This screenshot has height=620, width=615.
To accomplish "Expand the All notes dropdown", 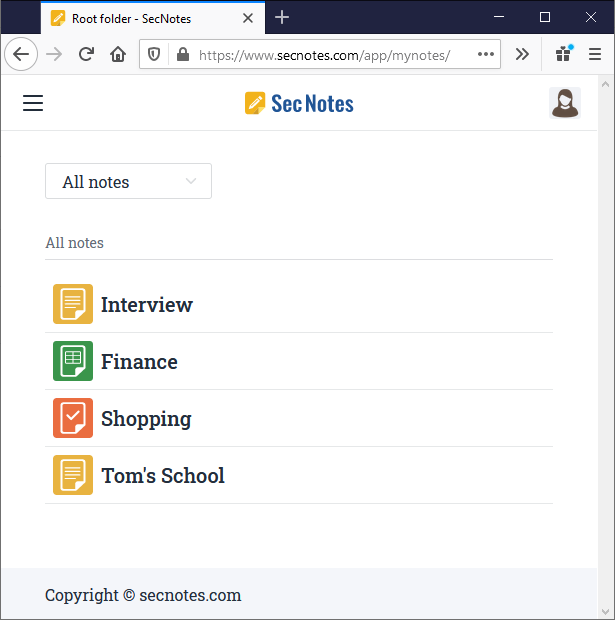I will pyautogui.click(x=128, y=181).
